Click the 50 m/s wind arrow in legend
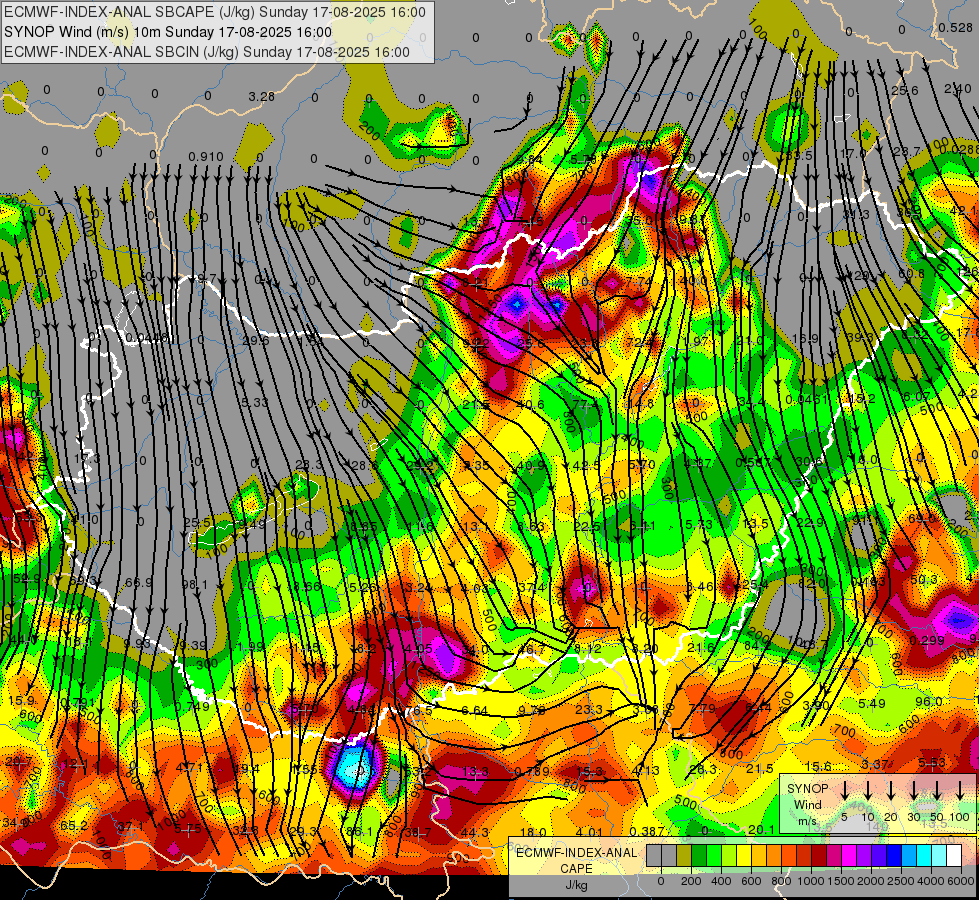The width and height of the screenshot is (979, 900). point(937,791)
